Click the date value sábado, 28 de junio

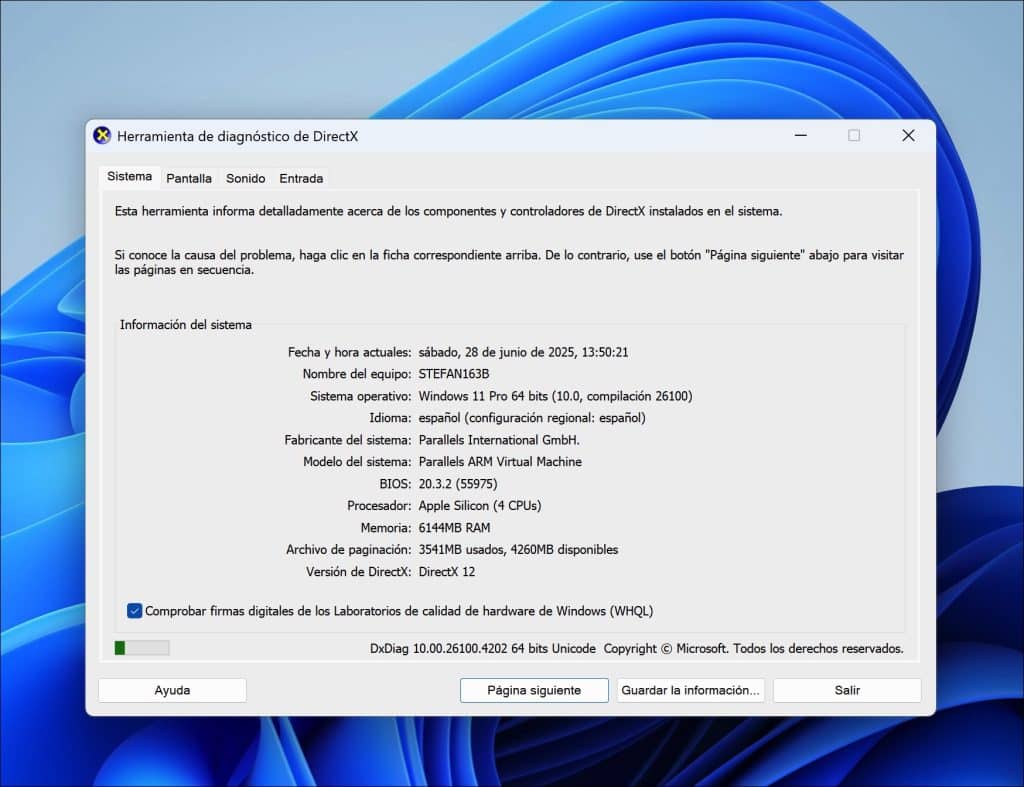click(523, 353)
